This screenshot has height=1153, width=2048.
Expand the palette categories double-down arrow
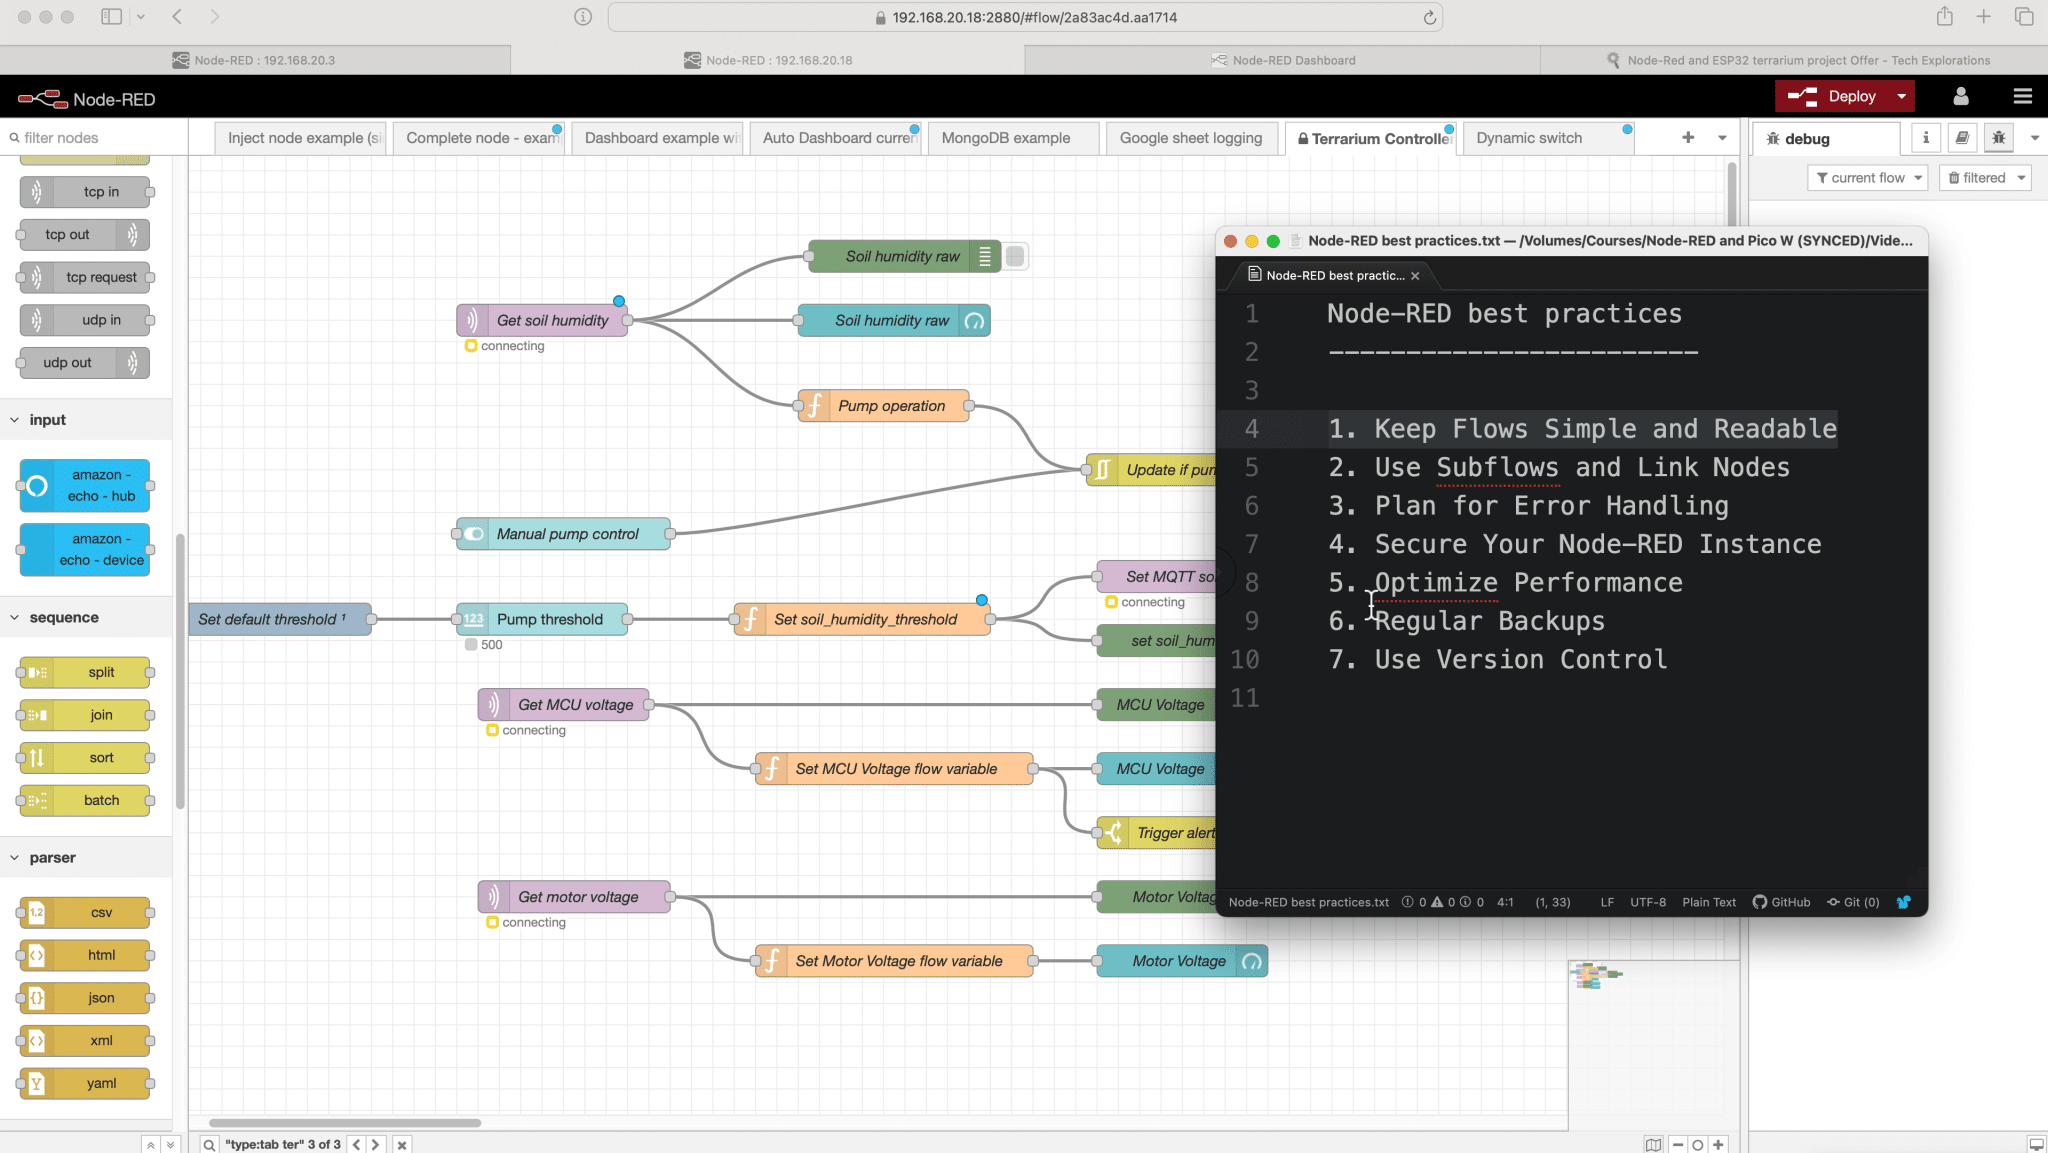point(170,1144)
